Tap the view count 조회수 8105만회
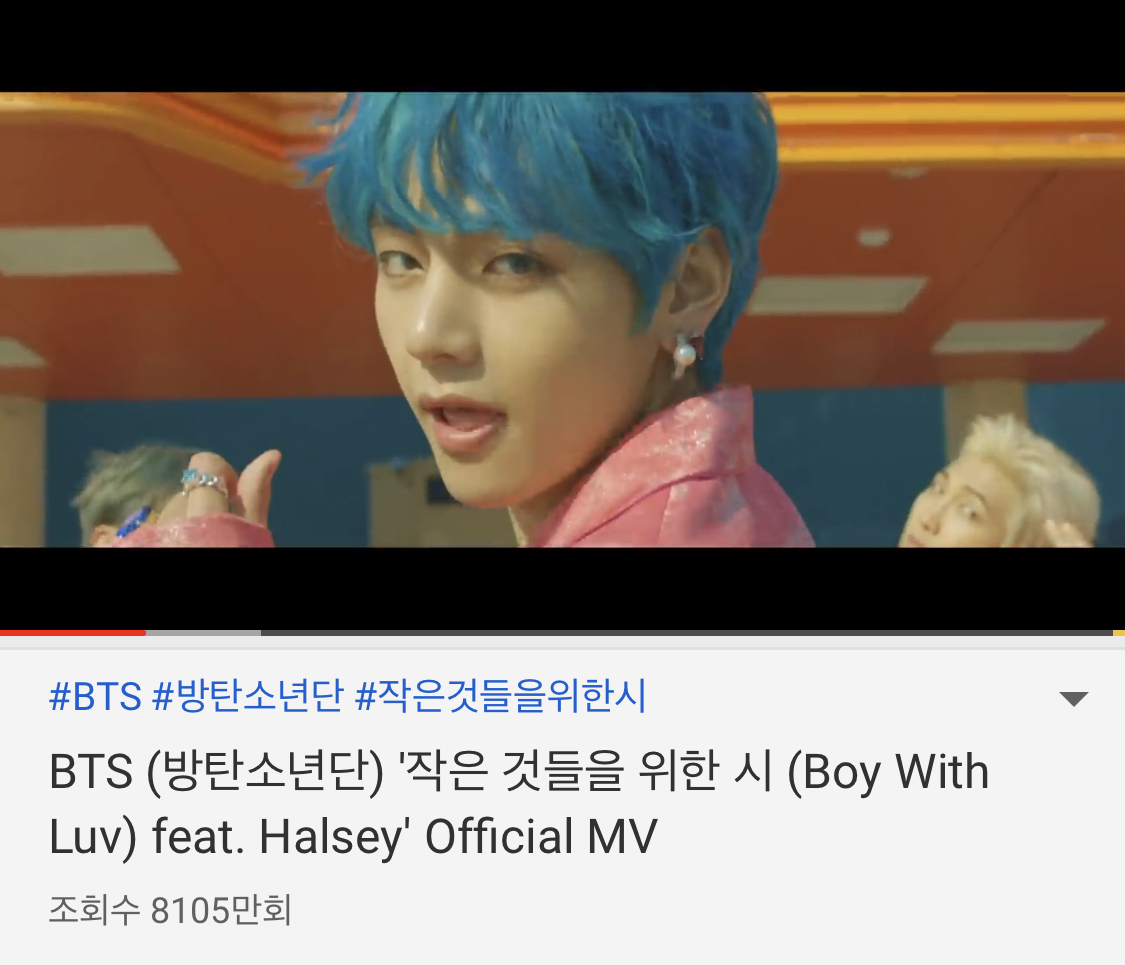The image size is (1125, 965). click(x=170, y=910)
